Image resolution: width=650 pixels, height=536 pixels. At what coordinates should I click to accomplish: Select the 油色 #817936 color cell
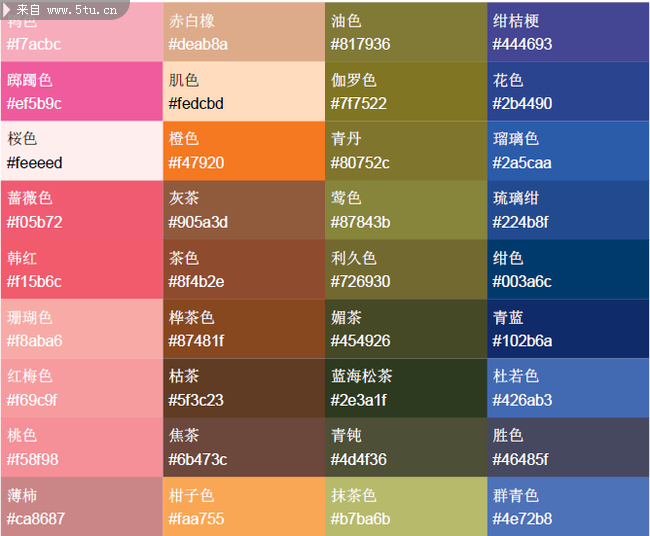[x=406, y=32]
